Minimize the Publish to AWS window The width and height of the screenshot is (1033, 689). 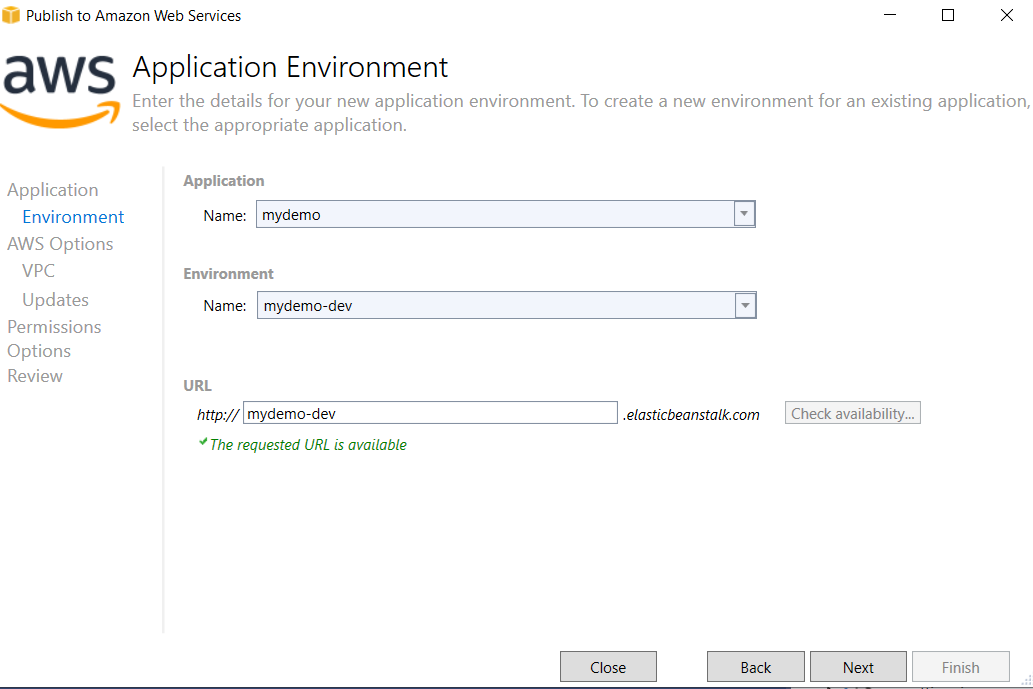coord(890,15)
